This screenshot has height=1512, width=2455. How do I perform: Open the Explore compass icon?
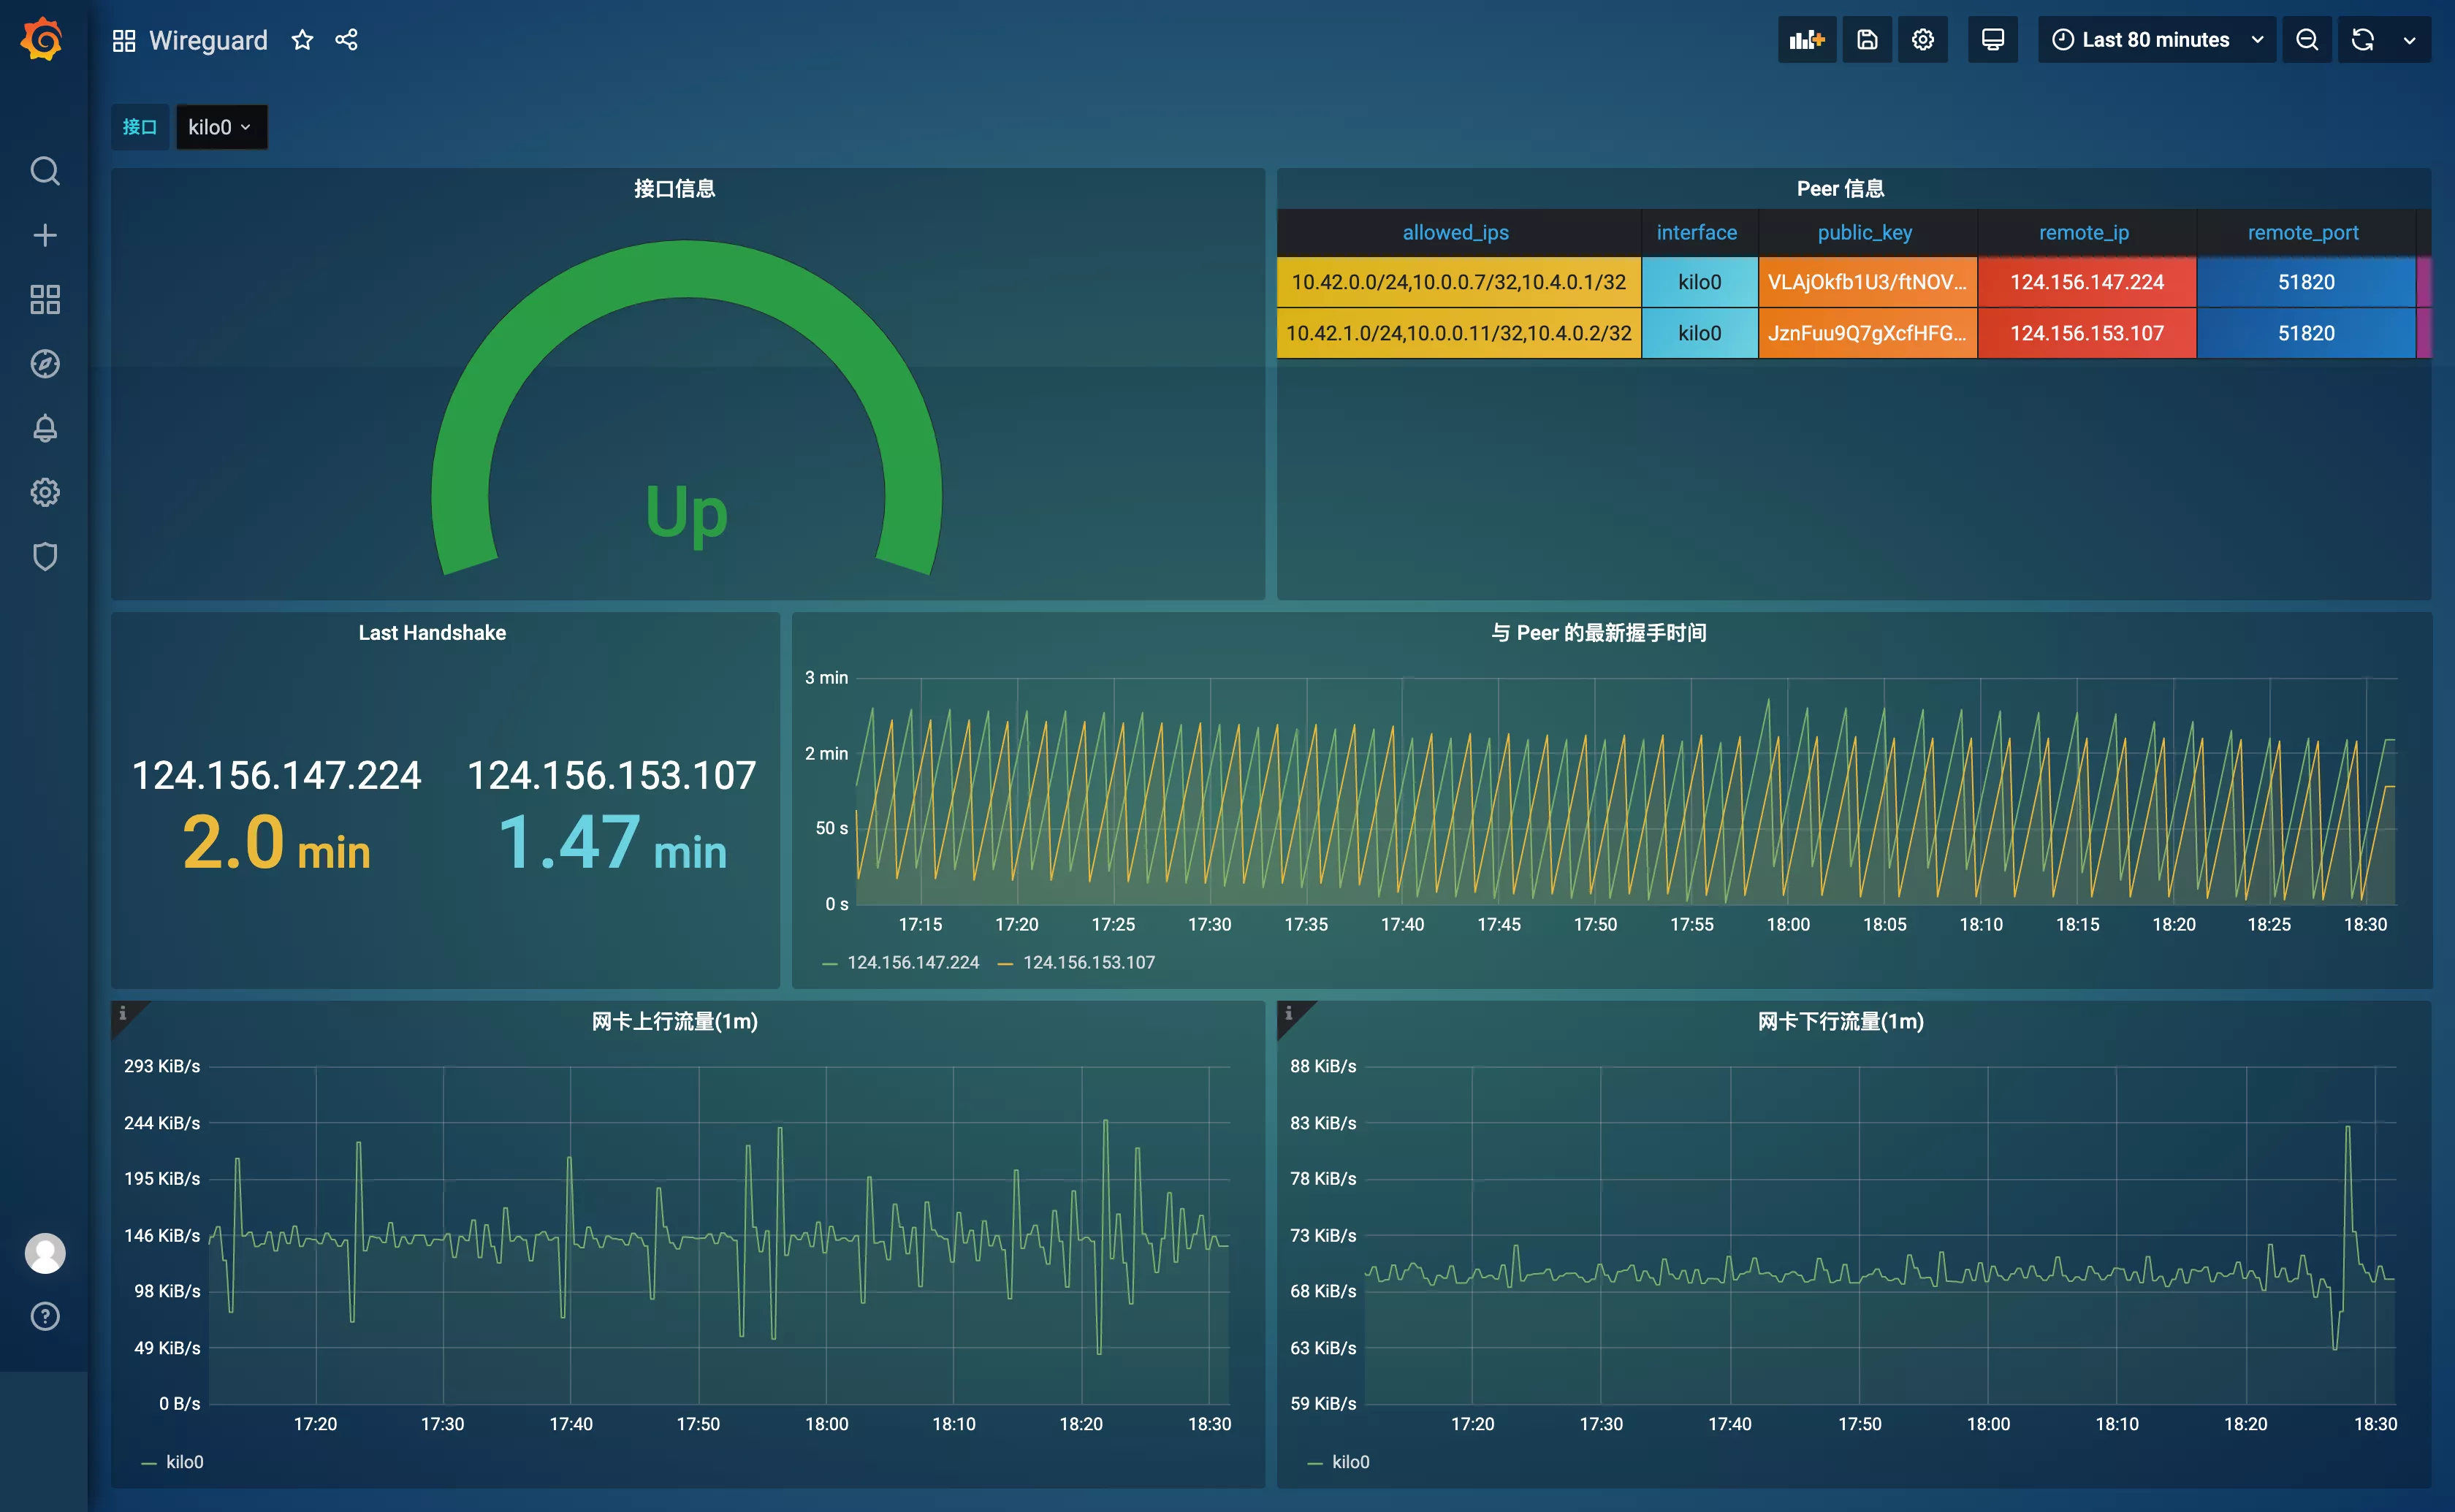[x=45, y=364]
